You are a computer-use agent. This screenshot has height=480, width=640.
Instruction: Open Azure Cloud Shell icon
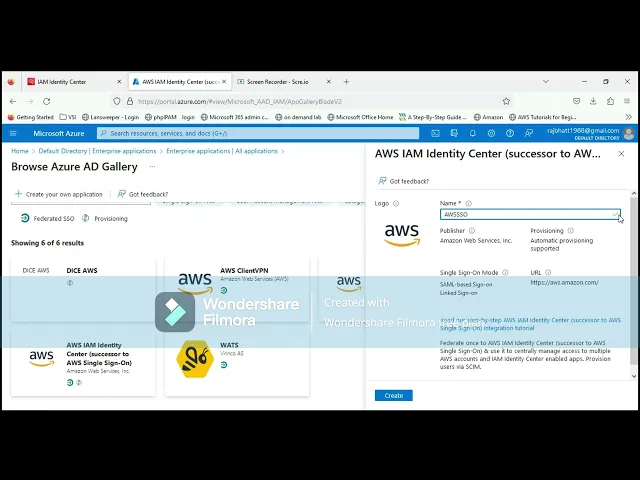point(436,133)
